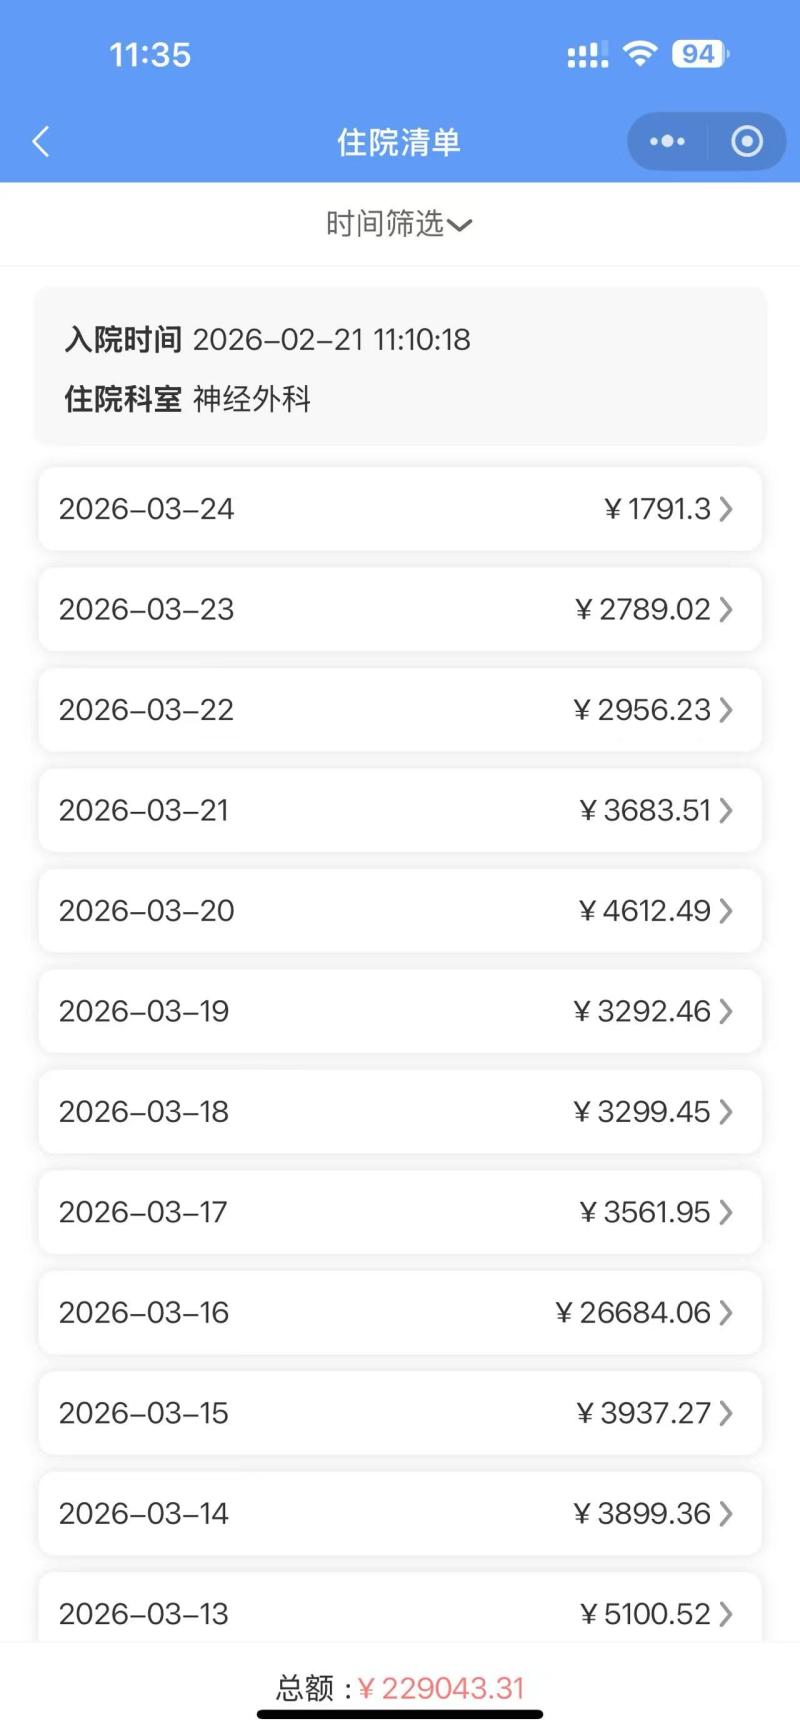
Task: Open the 2026-03-21 daily bill
Action: pyautogui.click(x=399, y=810)
